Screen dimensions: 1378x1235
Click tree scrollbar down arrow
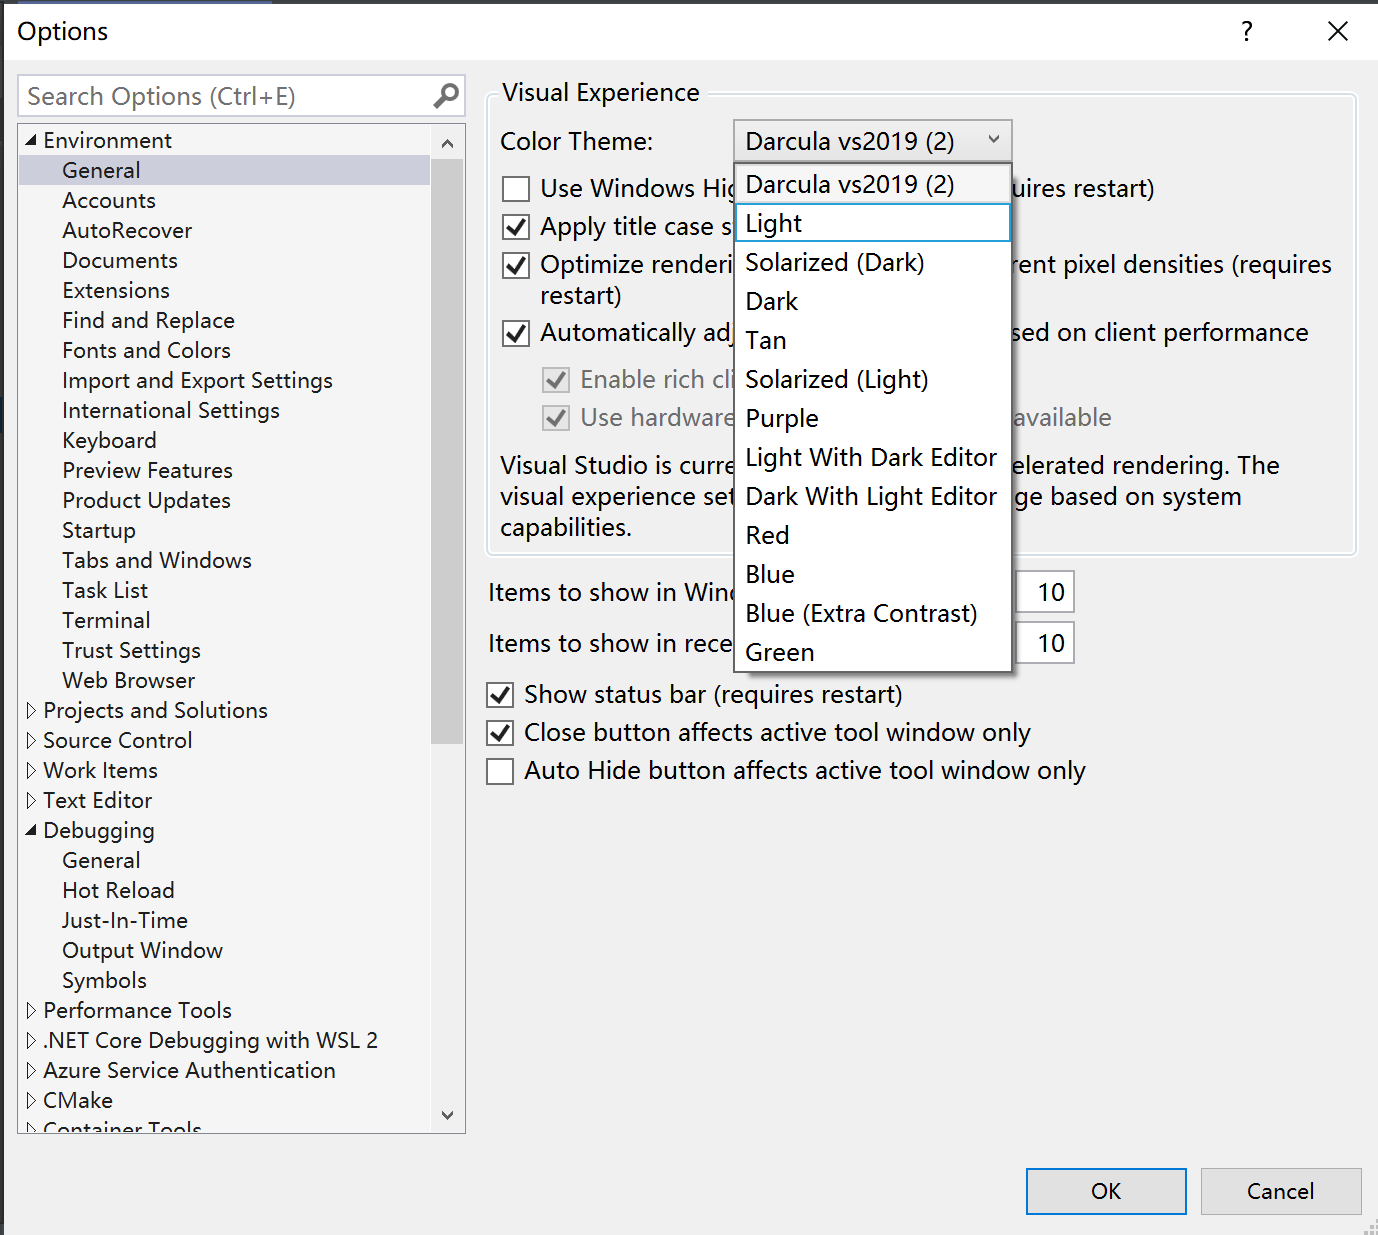tap(447, 1115)
